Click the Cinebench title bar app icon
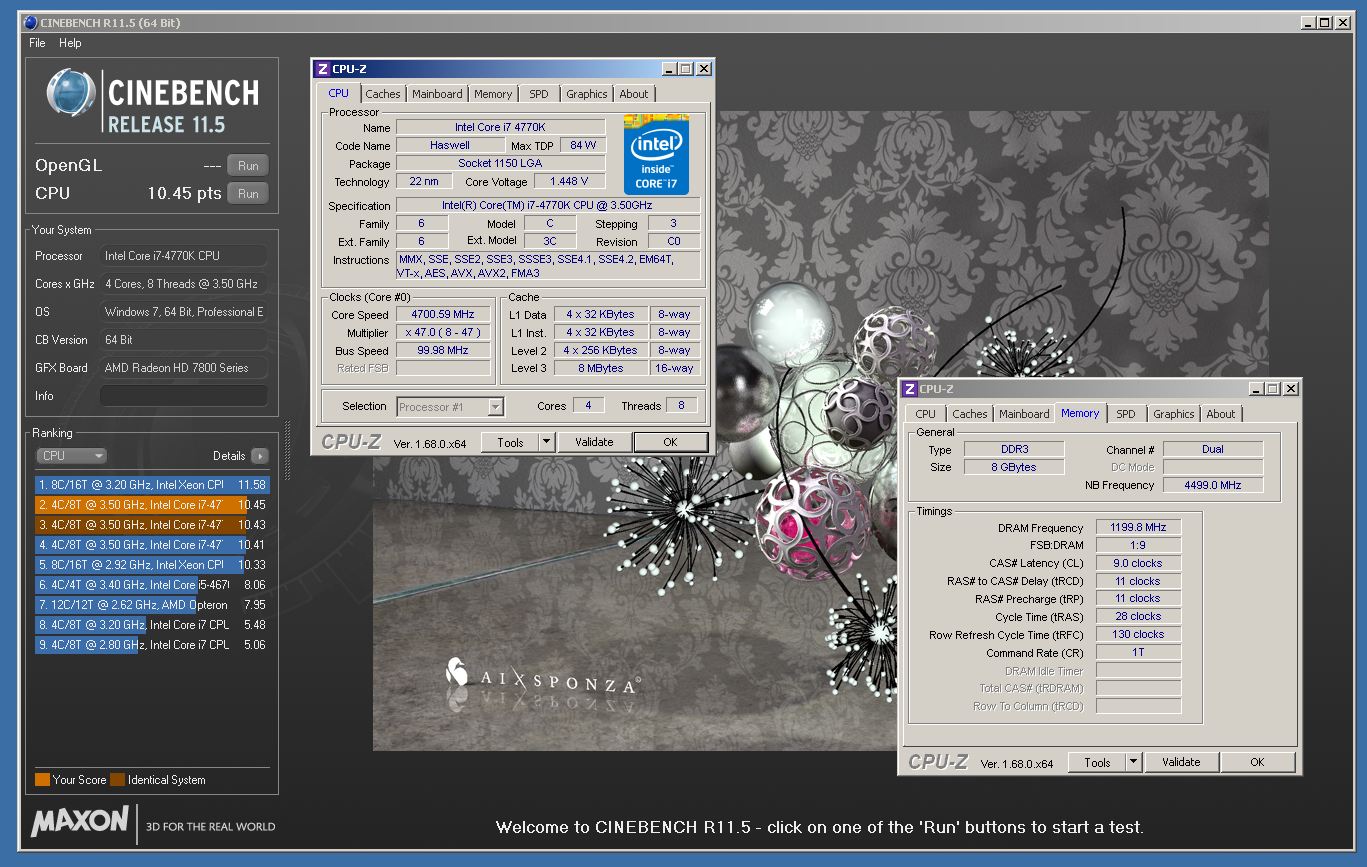Image resolution: width=1367 pixels, height=867 pixels. [x=30, y=22]
